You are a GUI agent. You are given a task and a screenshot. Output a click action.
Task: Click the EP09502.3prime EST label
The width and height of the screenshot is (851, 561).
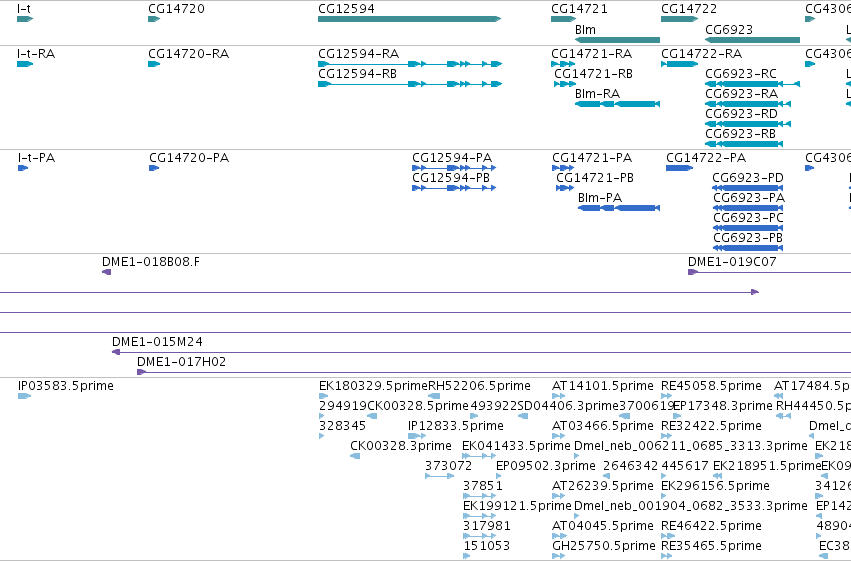[x=546, y=466]
